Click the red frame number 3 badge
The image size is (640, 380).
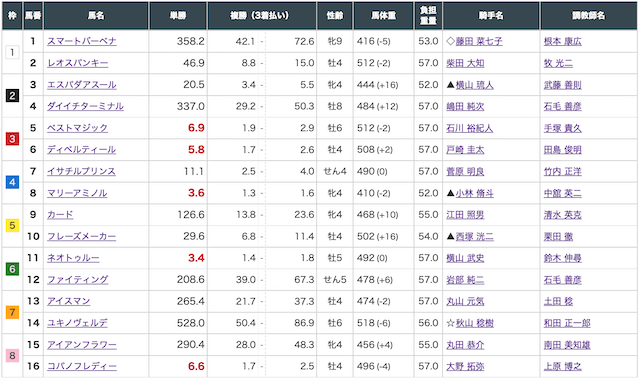point(12,139)
